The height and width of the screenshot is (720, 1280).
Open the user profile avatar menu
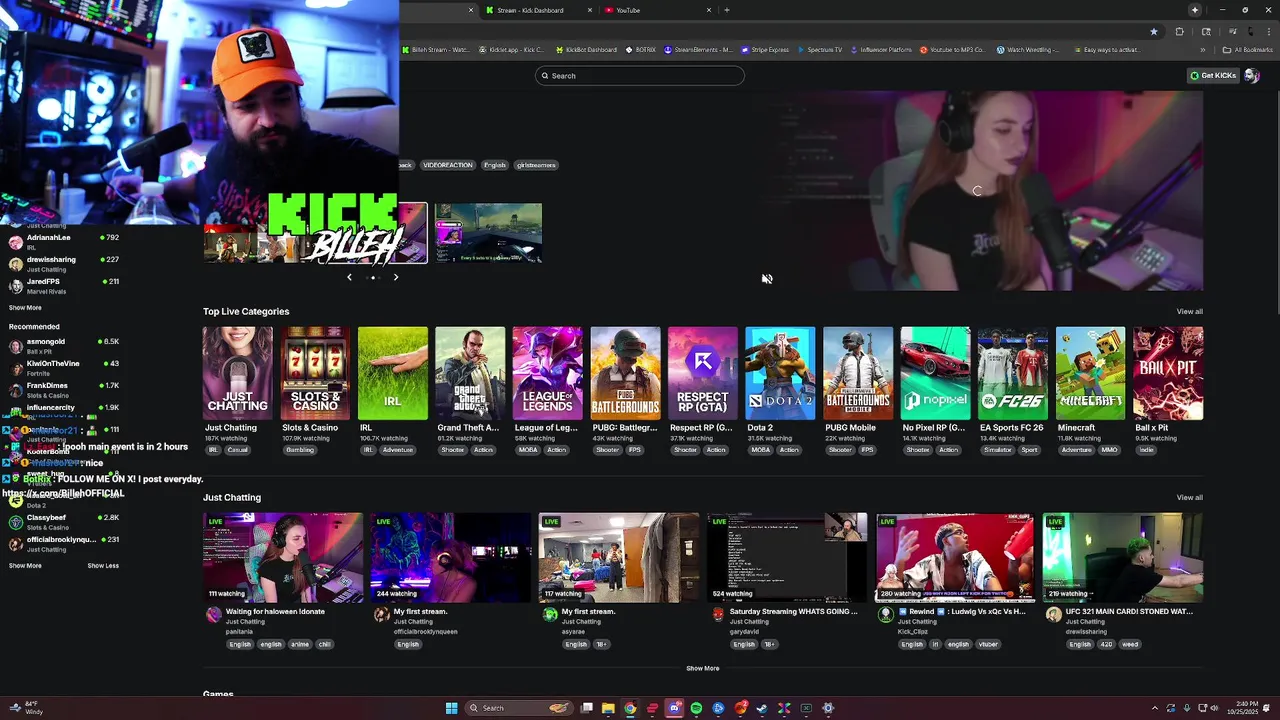1251,76
